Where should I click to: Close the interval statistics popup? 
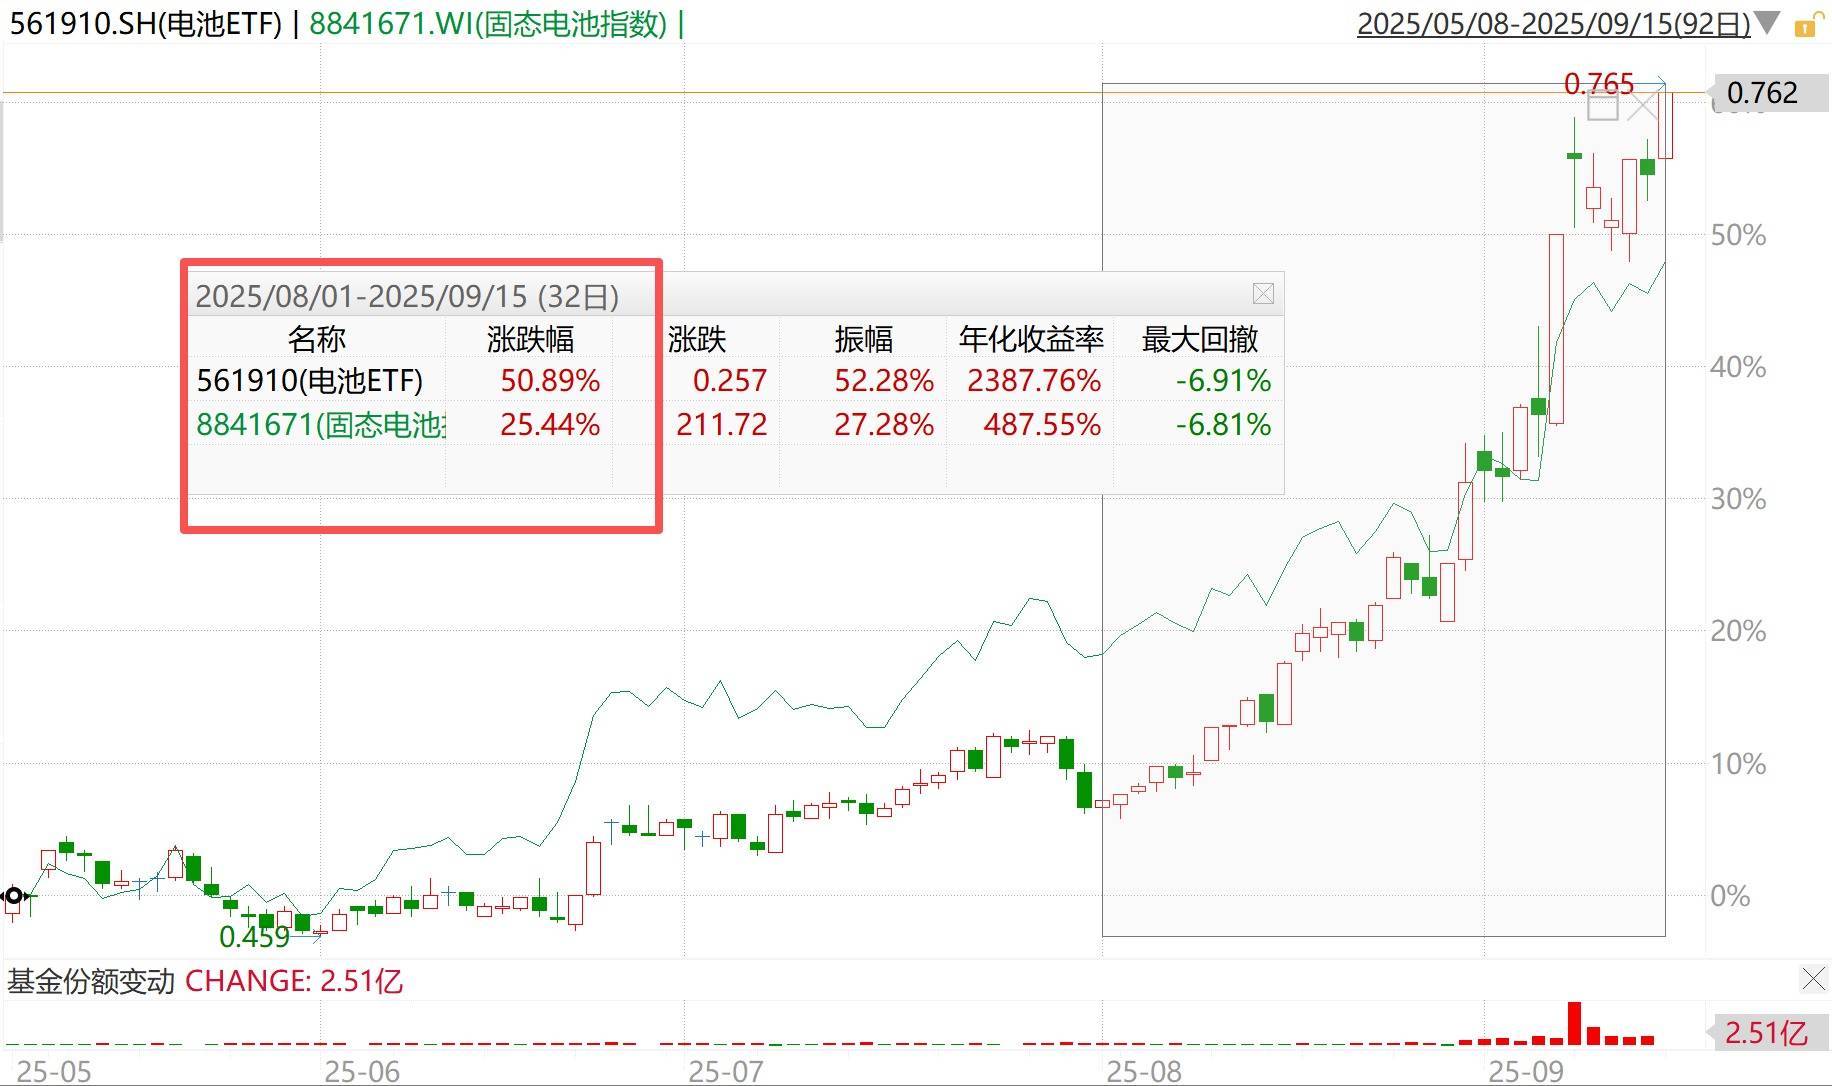[1263, 293]
